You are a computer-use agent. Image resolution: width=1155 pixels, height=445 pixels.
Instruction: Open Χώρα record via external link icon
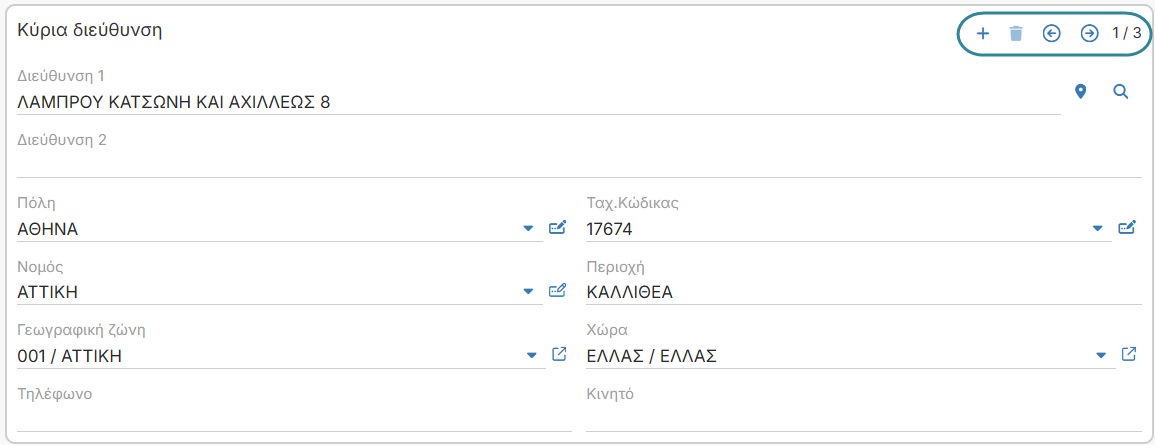point(1128,354)
